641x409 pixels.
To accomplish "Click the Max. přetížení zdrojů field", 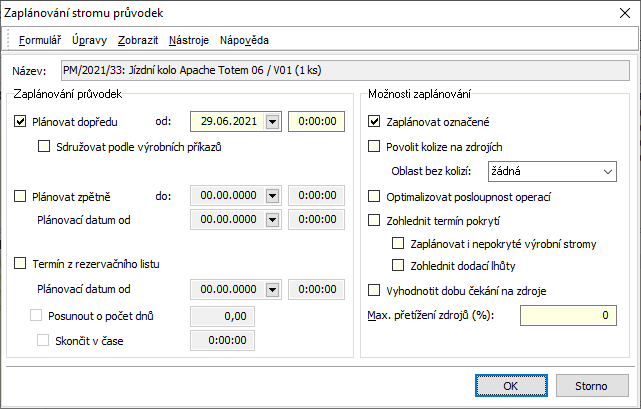I will pyautogui.click(x=551, y=316).
